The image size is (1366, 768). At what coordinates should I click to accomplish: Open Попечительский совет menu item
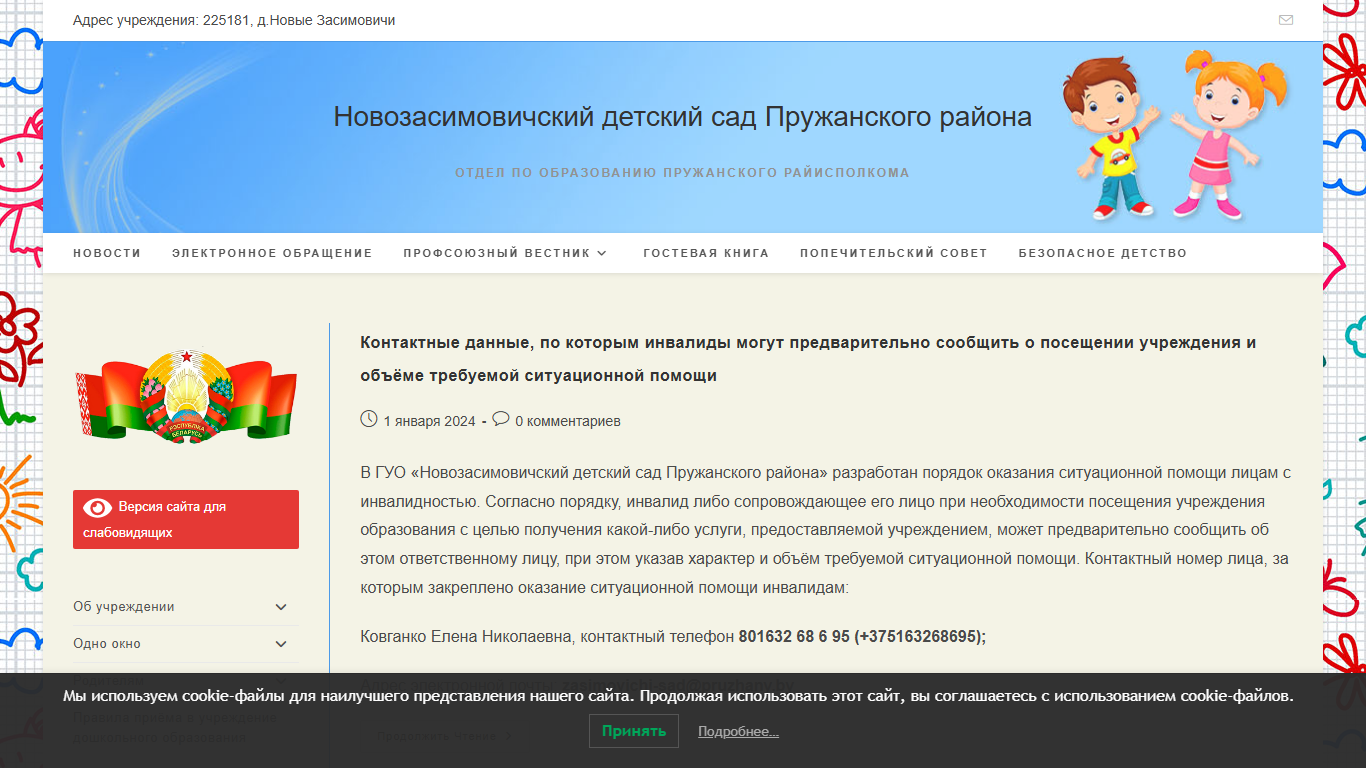point(894,253)
